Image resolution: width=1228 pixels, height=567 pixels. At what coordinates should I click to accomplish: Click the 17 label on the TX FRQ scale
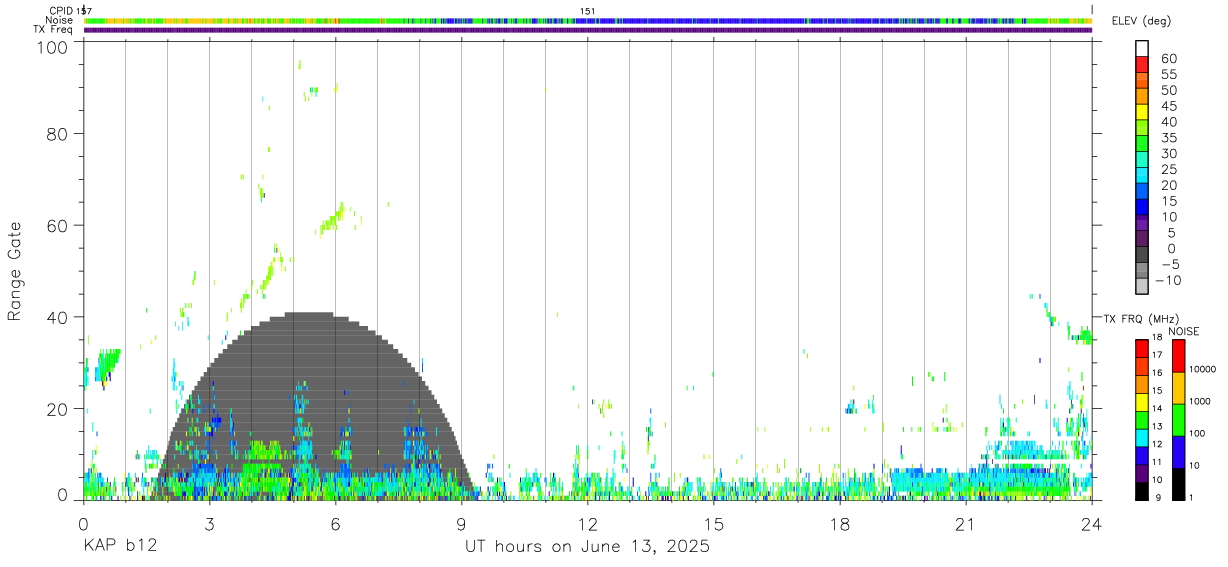[1159, 355]
